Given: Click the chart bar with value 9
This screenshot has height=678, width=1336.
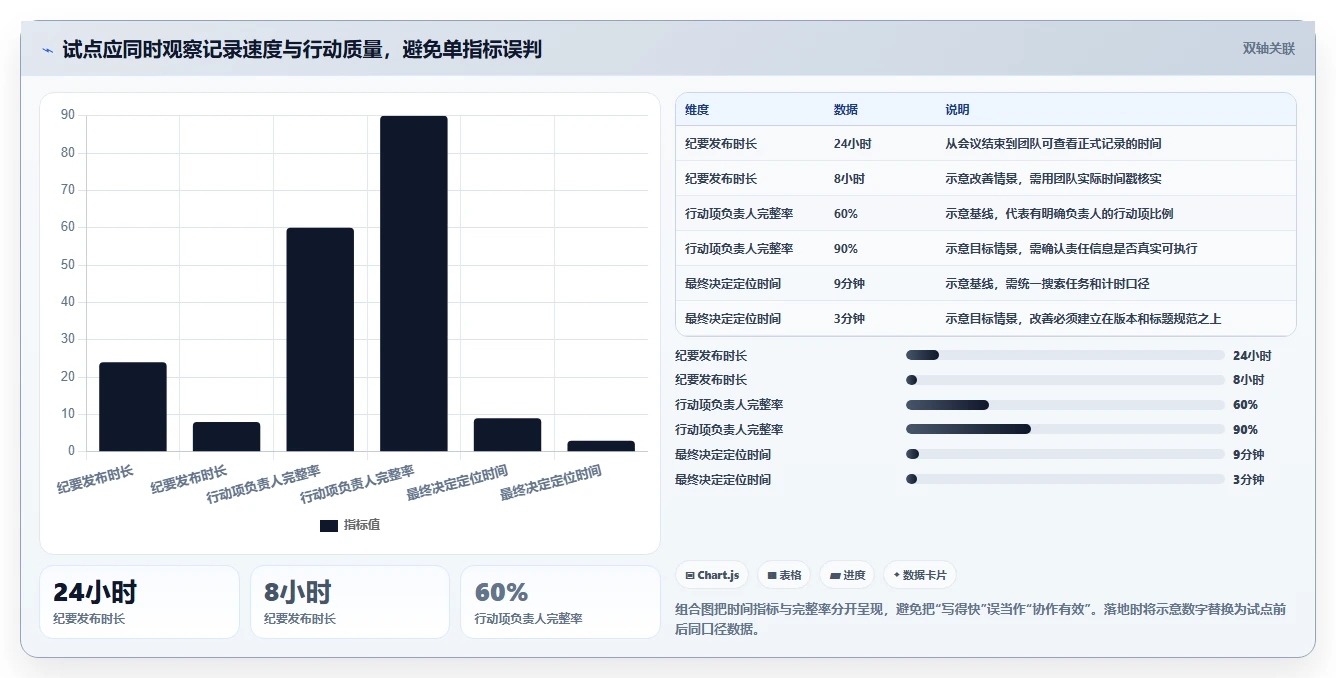Looking at the screenshot, I should (507, 435).
